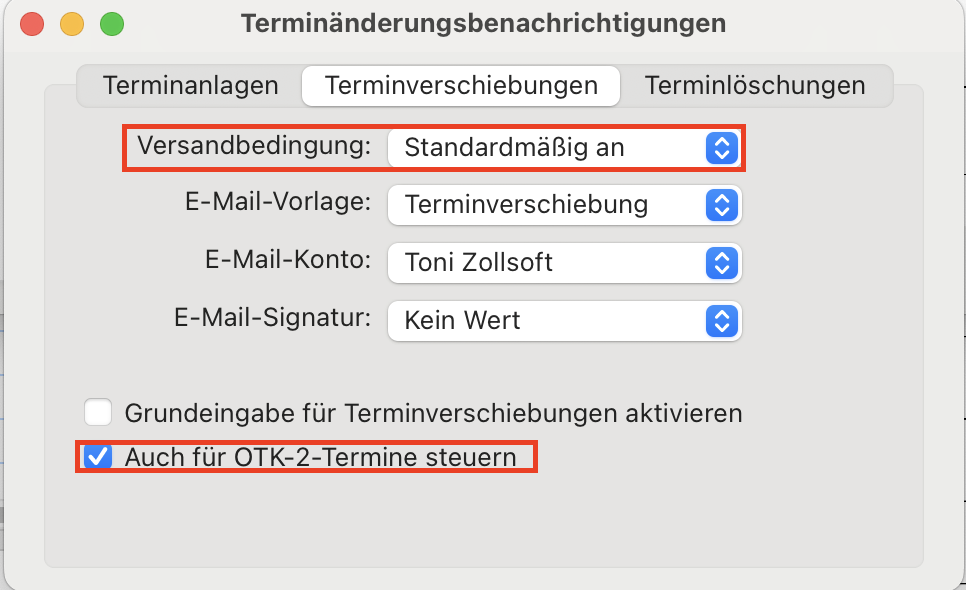
Task: Click the Terminänderungsbenachrichtigungen window title
Action: click(483, 24)
